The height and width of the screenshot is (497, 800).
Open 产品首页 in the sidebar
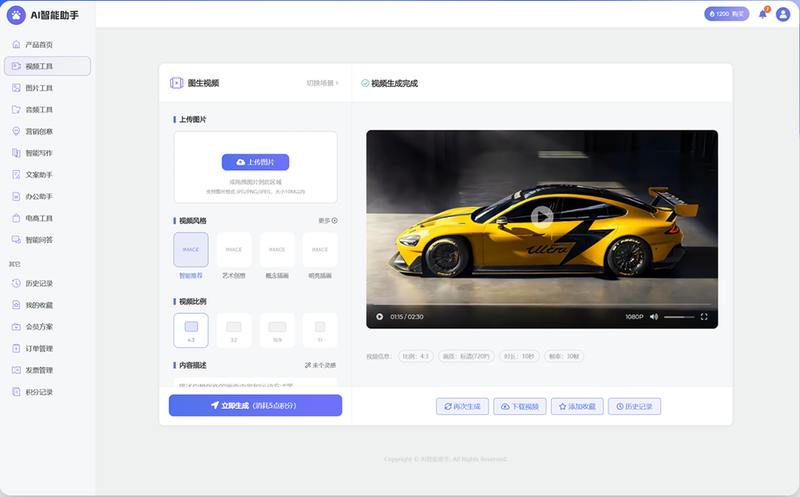[x=47, y=44]
